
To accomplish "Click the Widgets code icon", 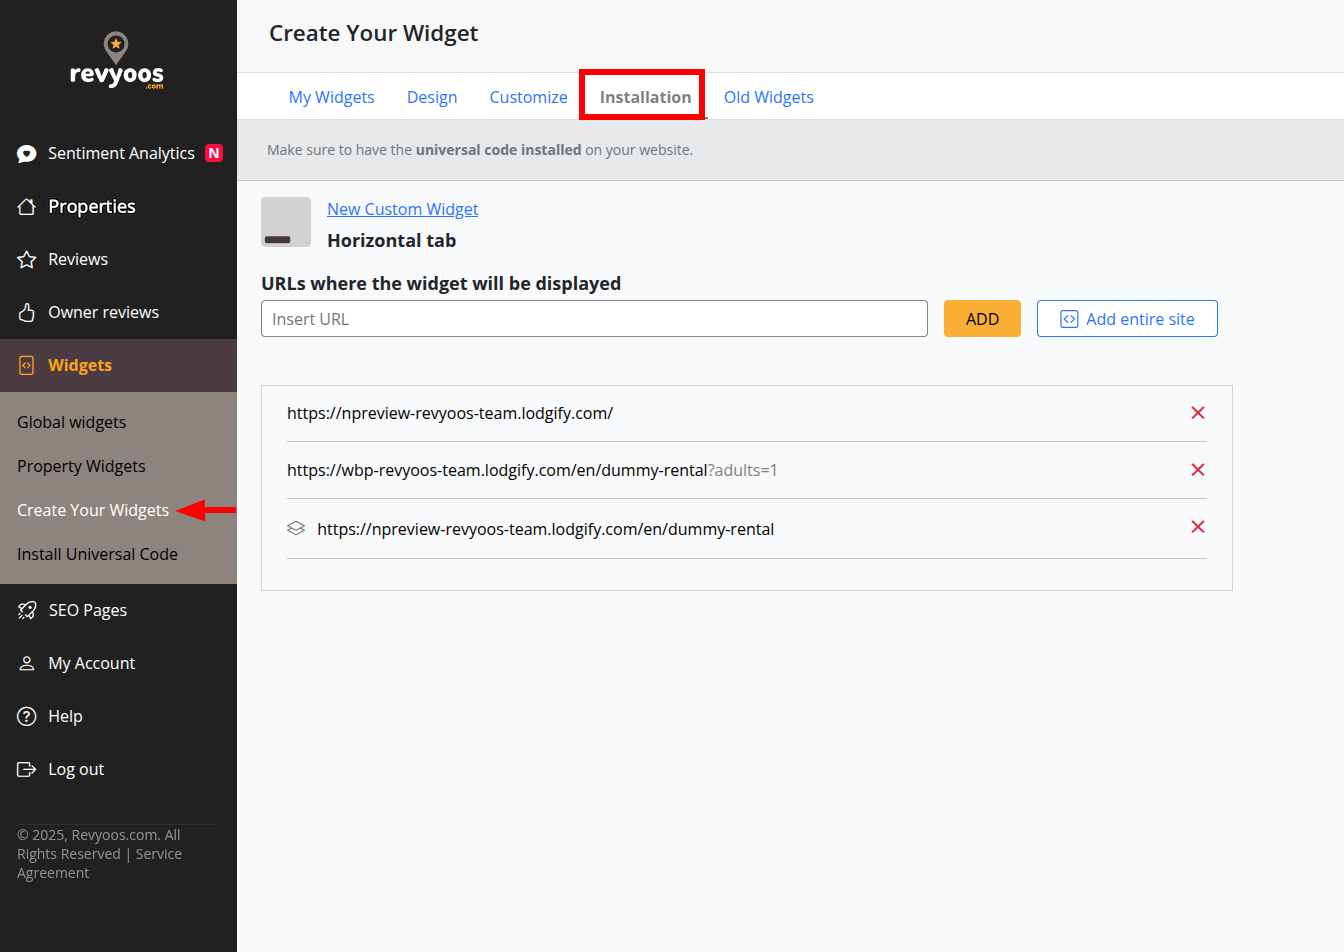I will coord(27,365).
